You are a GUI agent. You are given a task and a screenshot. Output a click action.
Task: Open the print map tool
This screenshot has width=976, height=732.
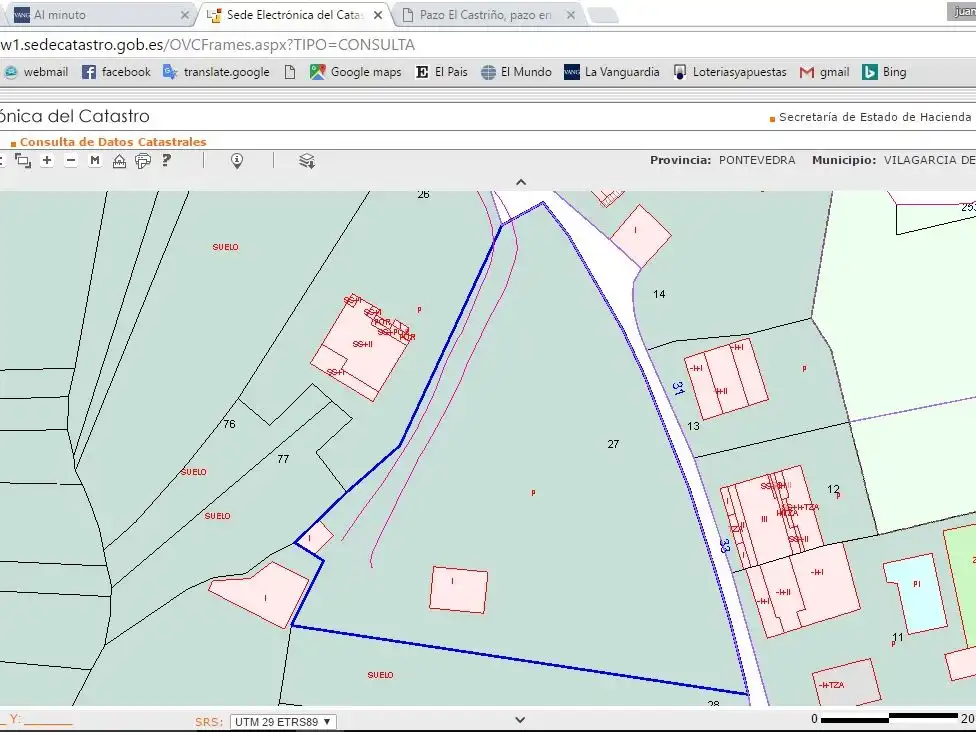[x=143, y=161]
